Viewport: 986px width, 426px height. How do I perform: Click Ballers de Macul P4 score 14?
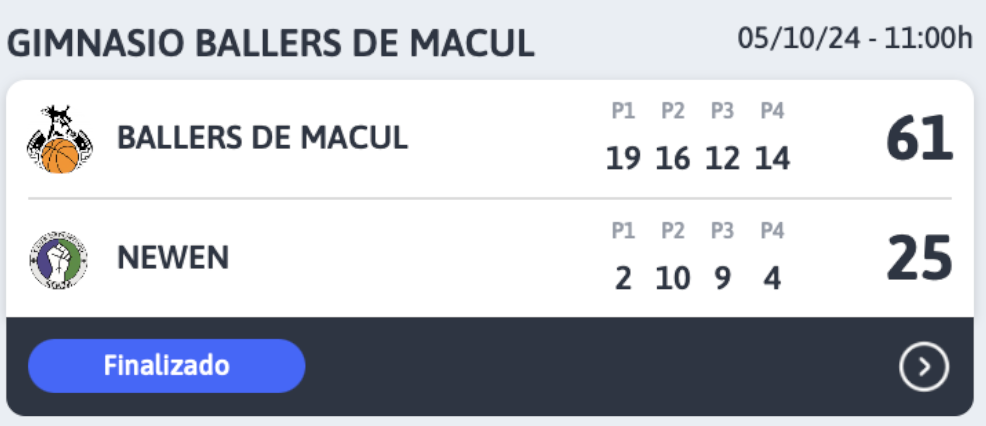point(772,159)
